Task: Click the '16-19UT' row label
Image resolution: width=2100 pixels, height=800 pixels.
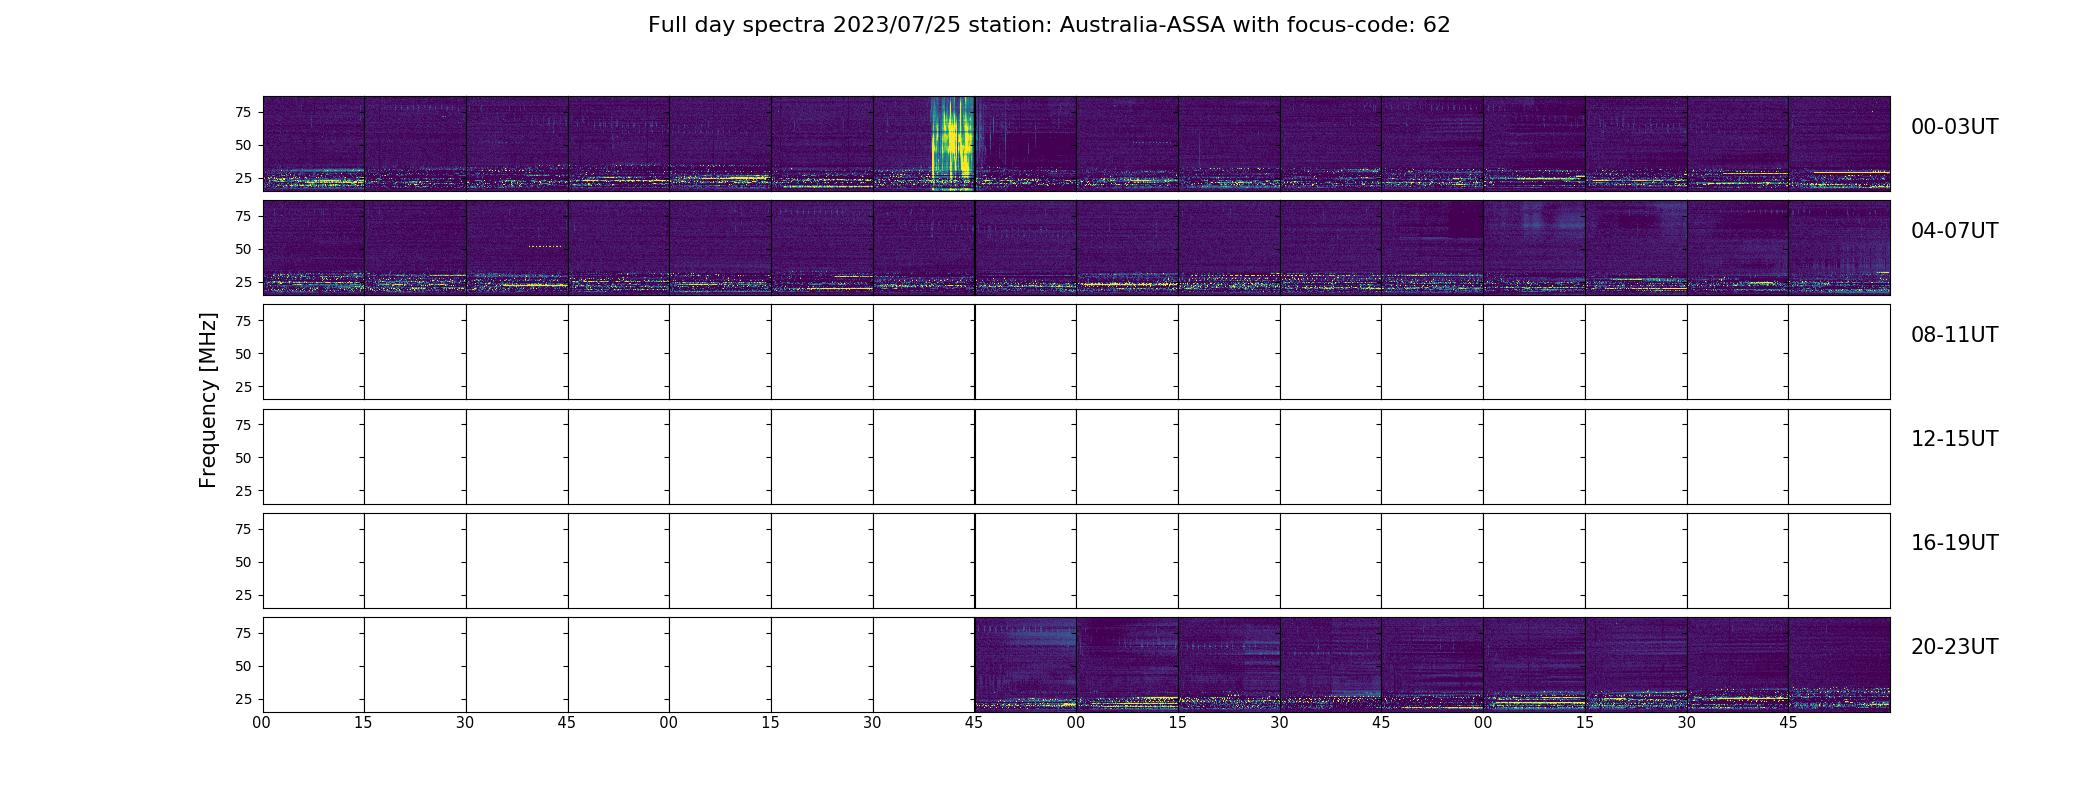Action: click(x=1954, y=543)
